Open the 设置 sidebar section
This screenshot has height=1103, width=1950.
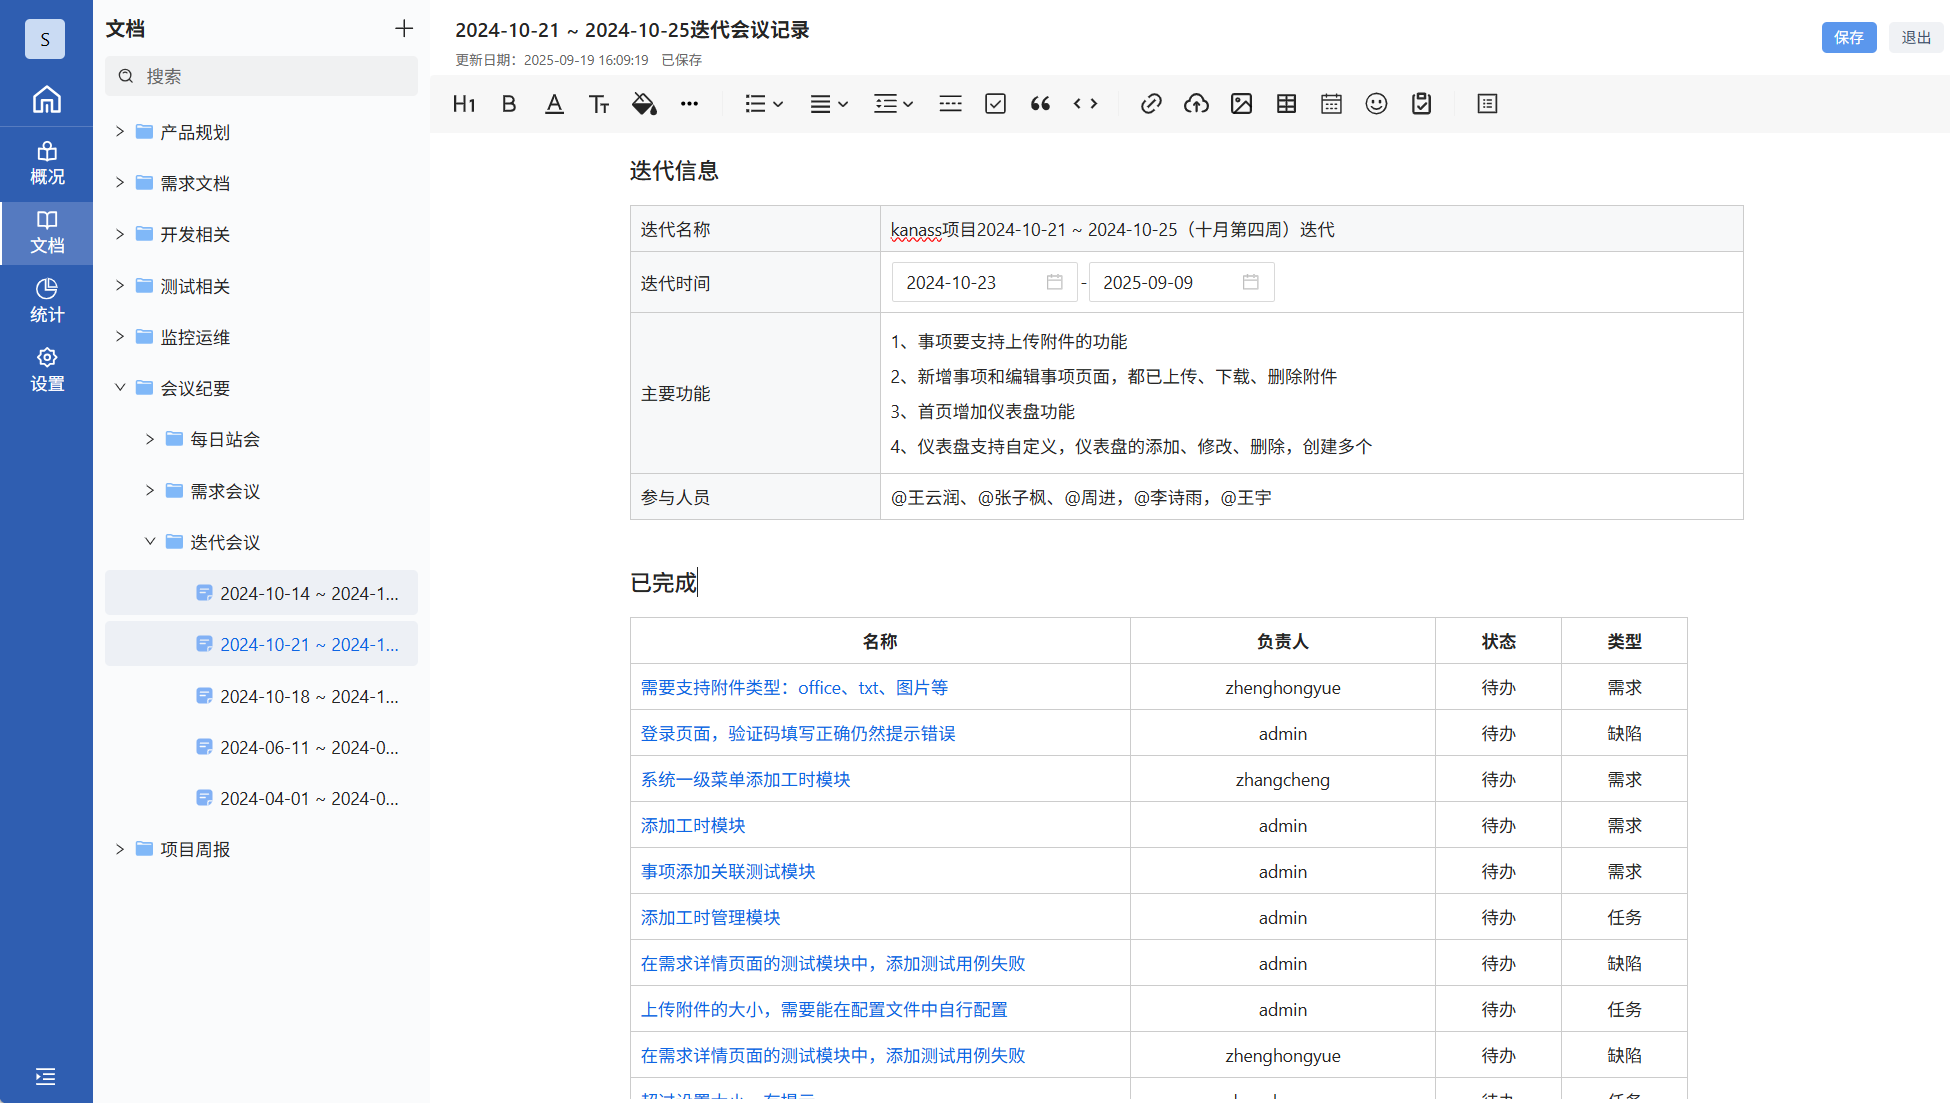(x=46, y=369)
